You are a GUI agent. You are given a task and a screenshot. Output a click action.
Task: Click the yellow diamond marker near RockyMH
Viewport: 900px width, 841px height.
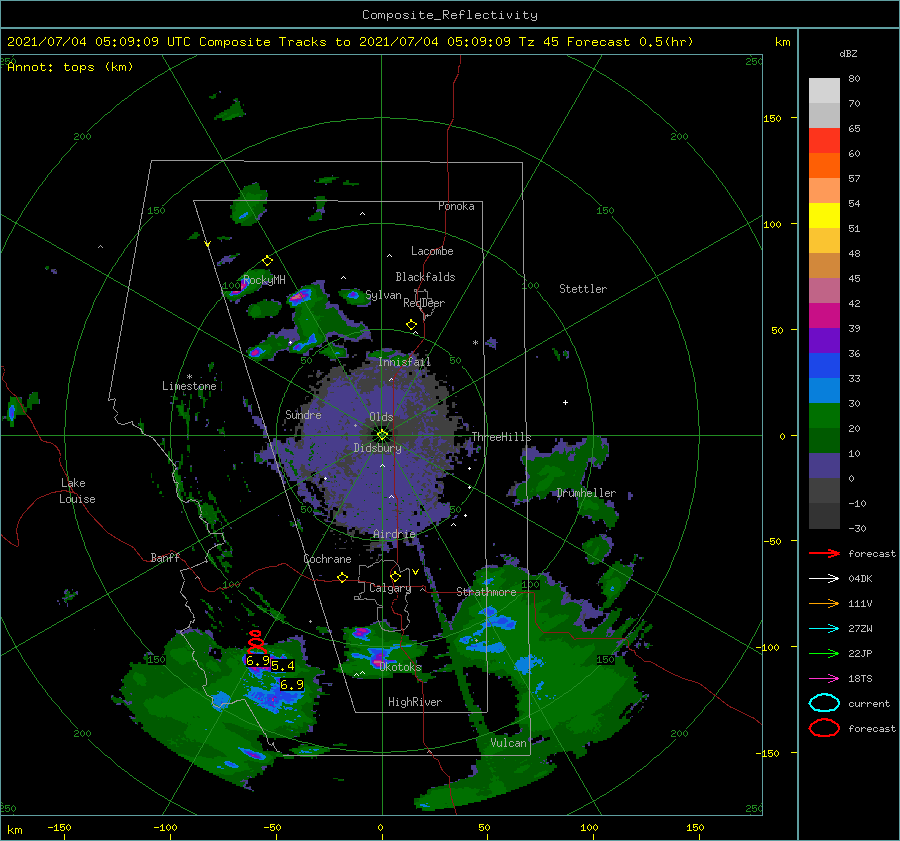(x=267, y=261)
